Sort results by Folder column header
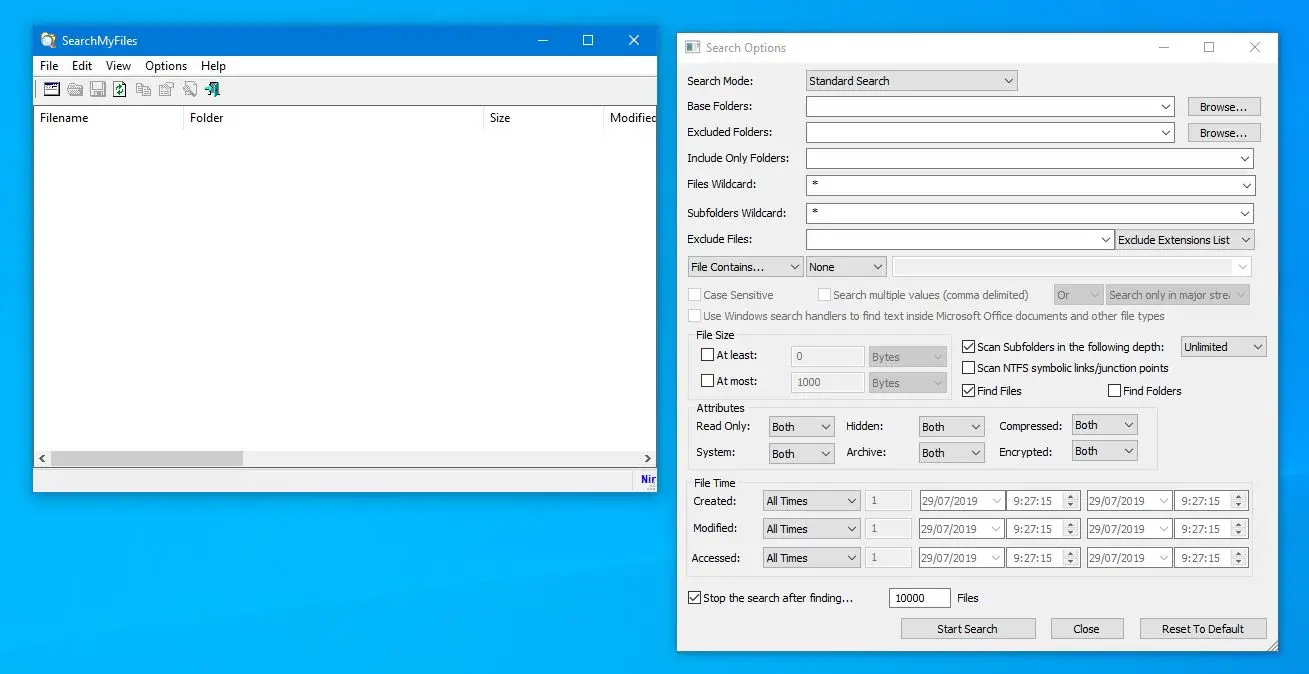 point(334,118)
